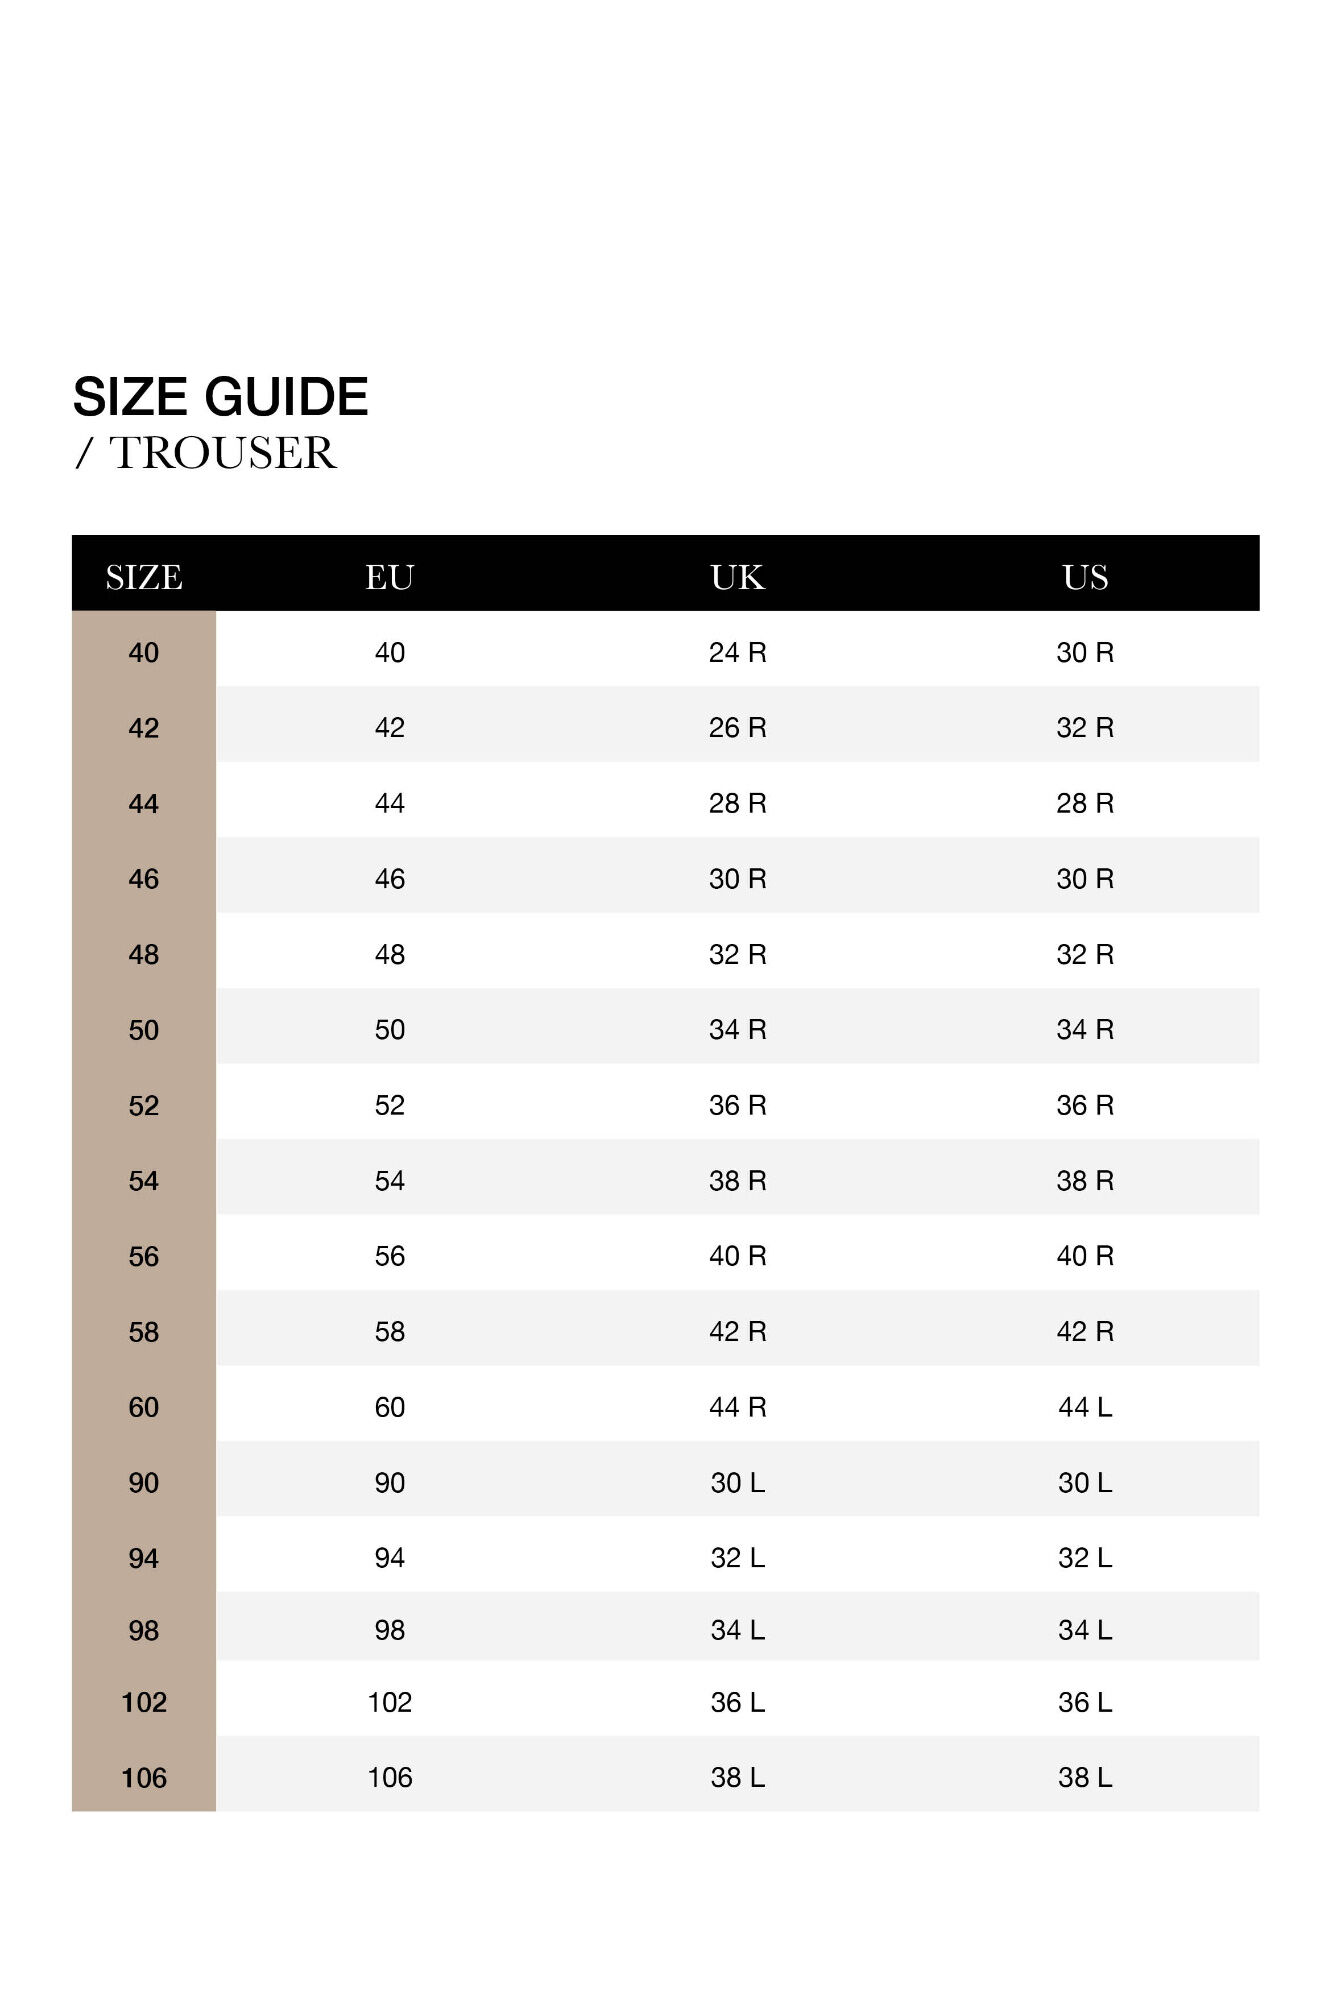Viewport: 1333px width, 2000px height.
Task: Select the EU column header
Action: (389, 577)
